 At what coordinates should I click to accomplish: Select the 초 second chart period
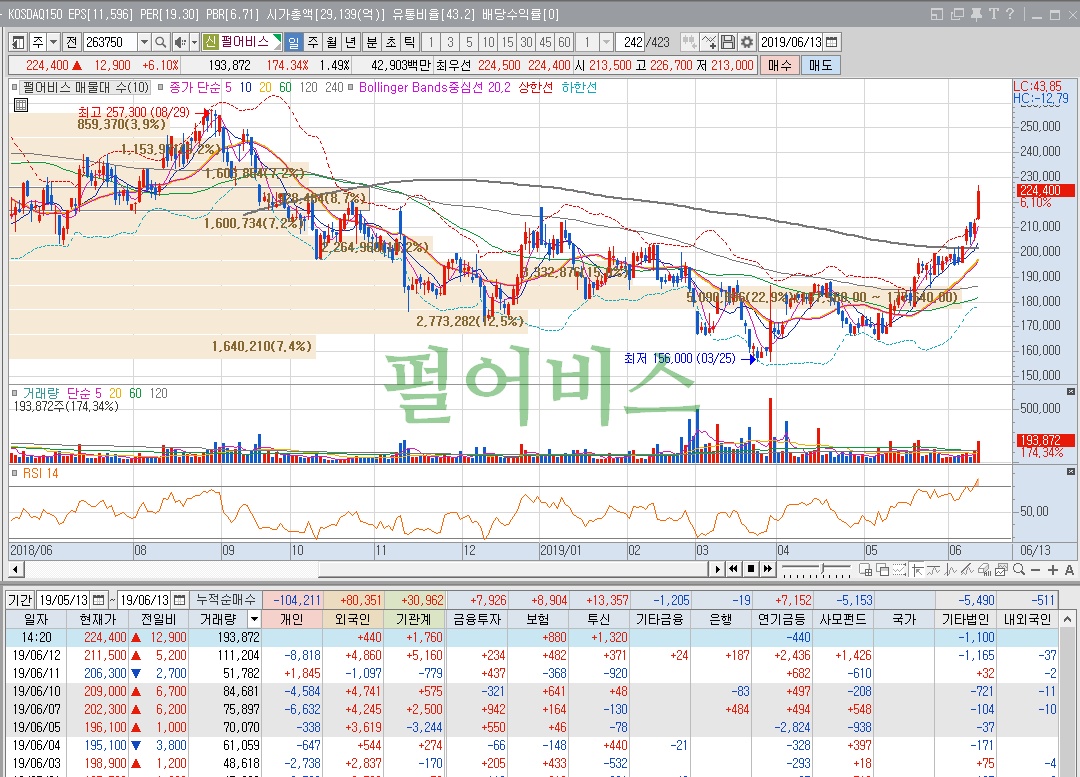pyautogui.click(x=391, y=42)
